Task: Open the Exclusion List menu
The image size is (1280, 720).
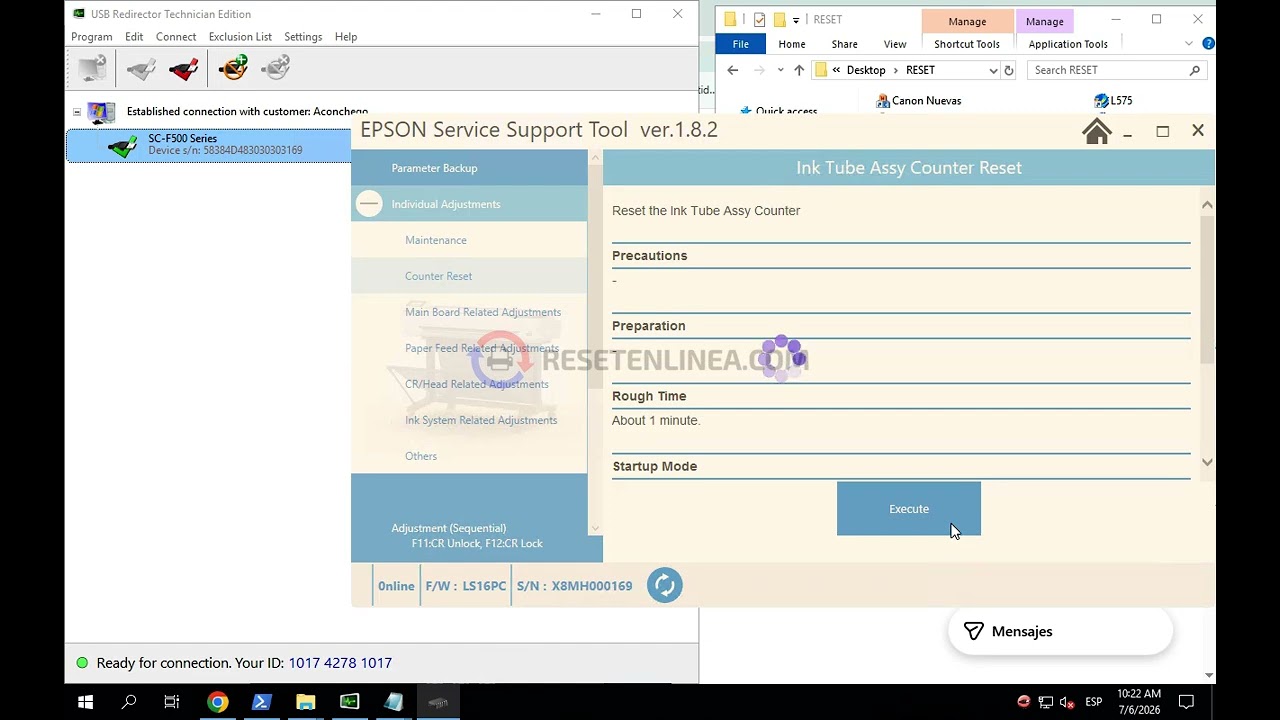Action: click(240, 37)
